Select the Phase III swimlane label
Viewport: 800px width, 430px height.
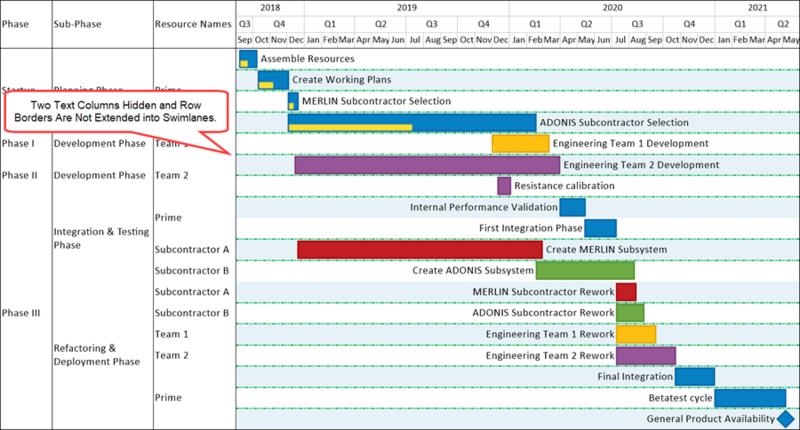21,313
